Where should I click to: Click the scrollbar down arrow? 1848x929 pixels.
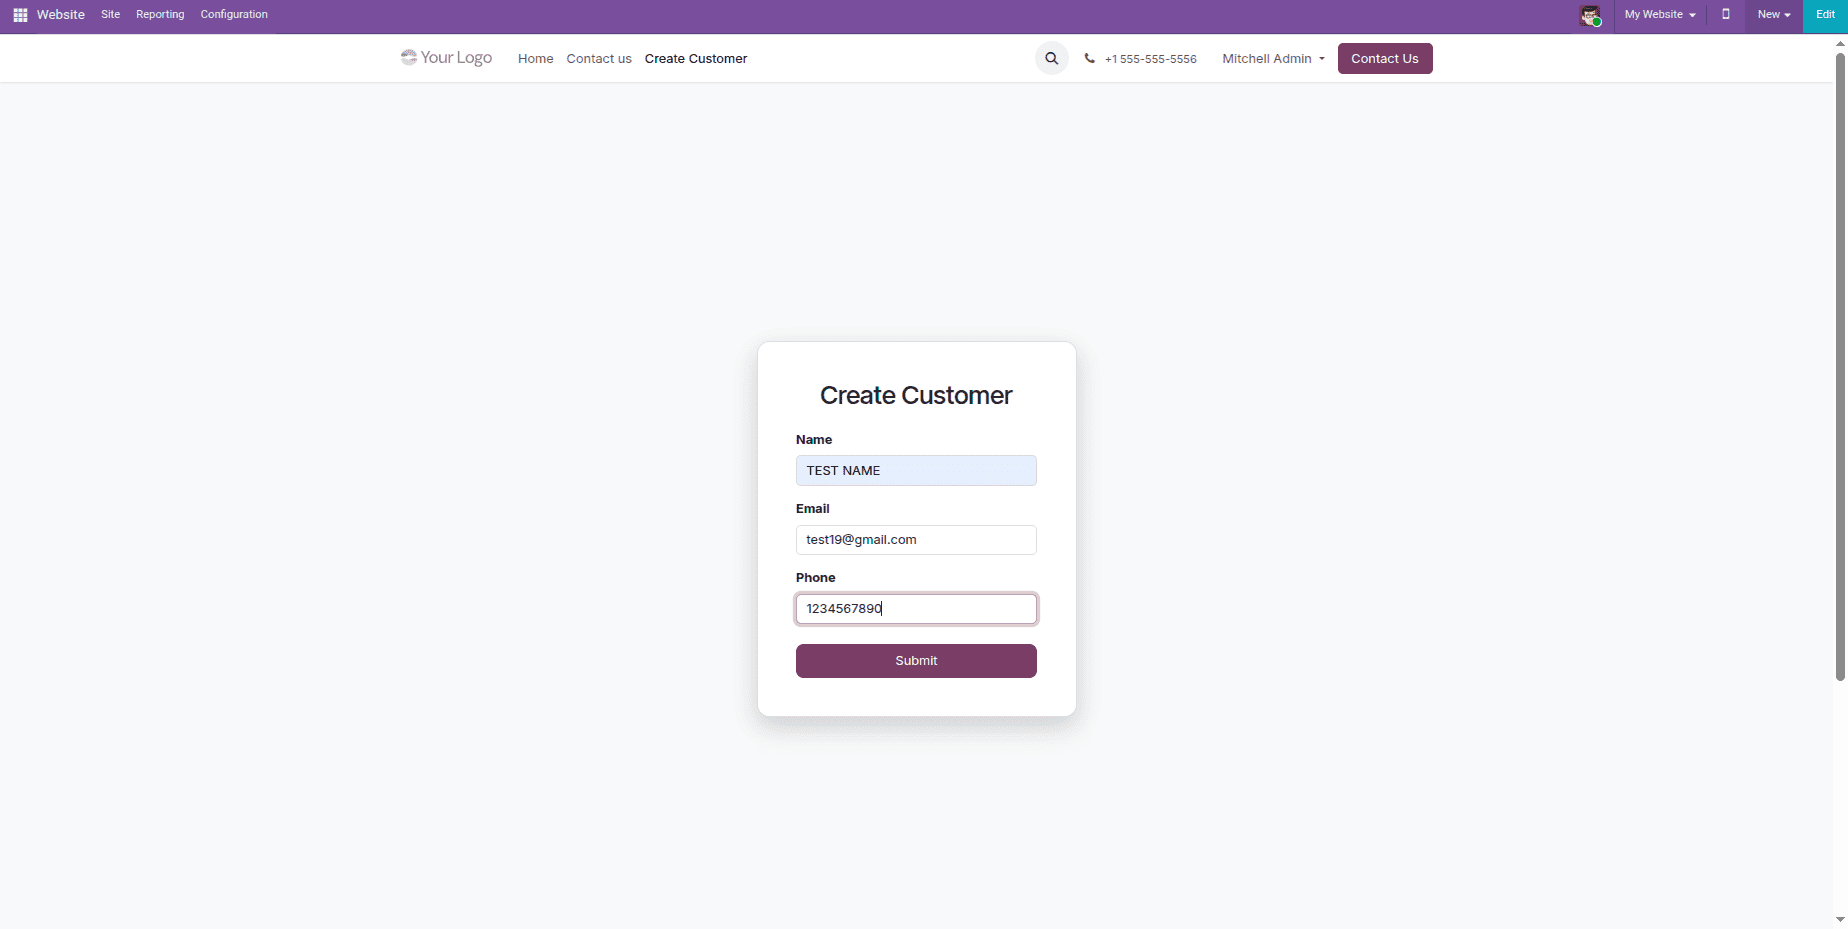coord(1840,916)
